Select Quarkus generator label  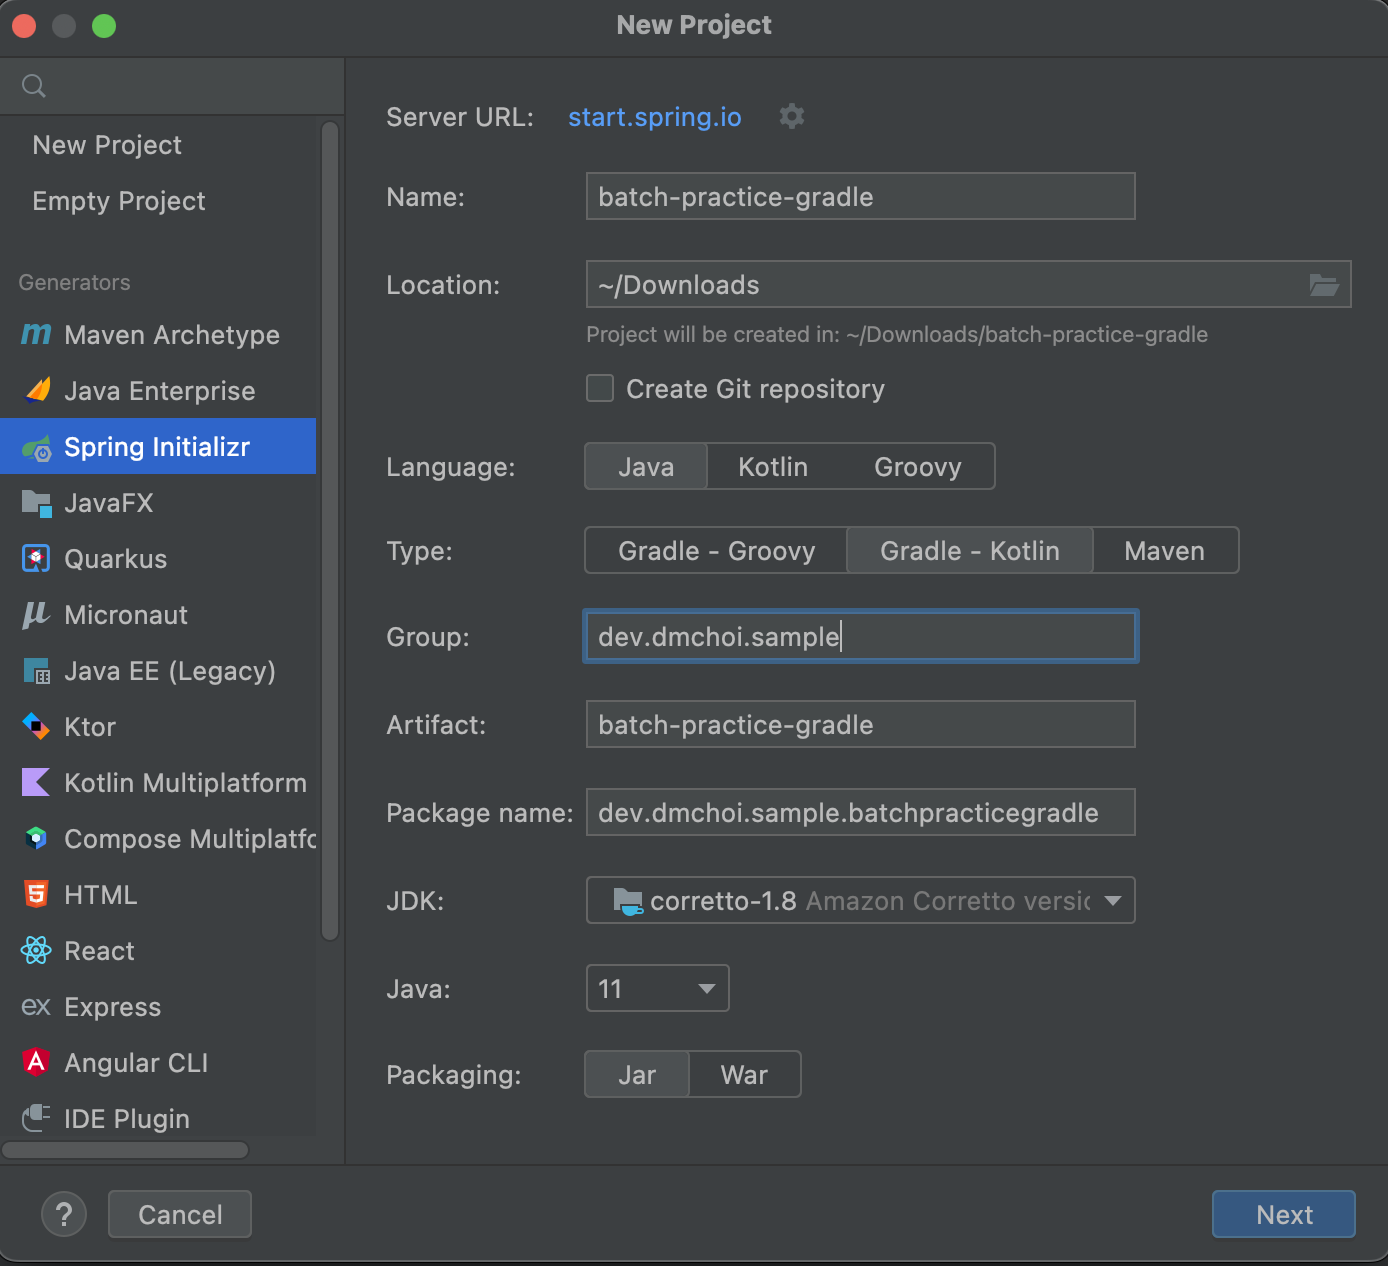coord(116,559)
